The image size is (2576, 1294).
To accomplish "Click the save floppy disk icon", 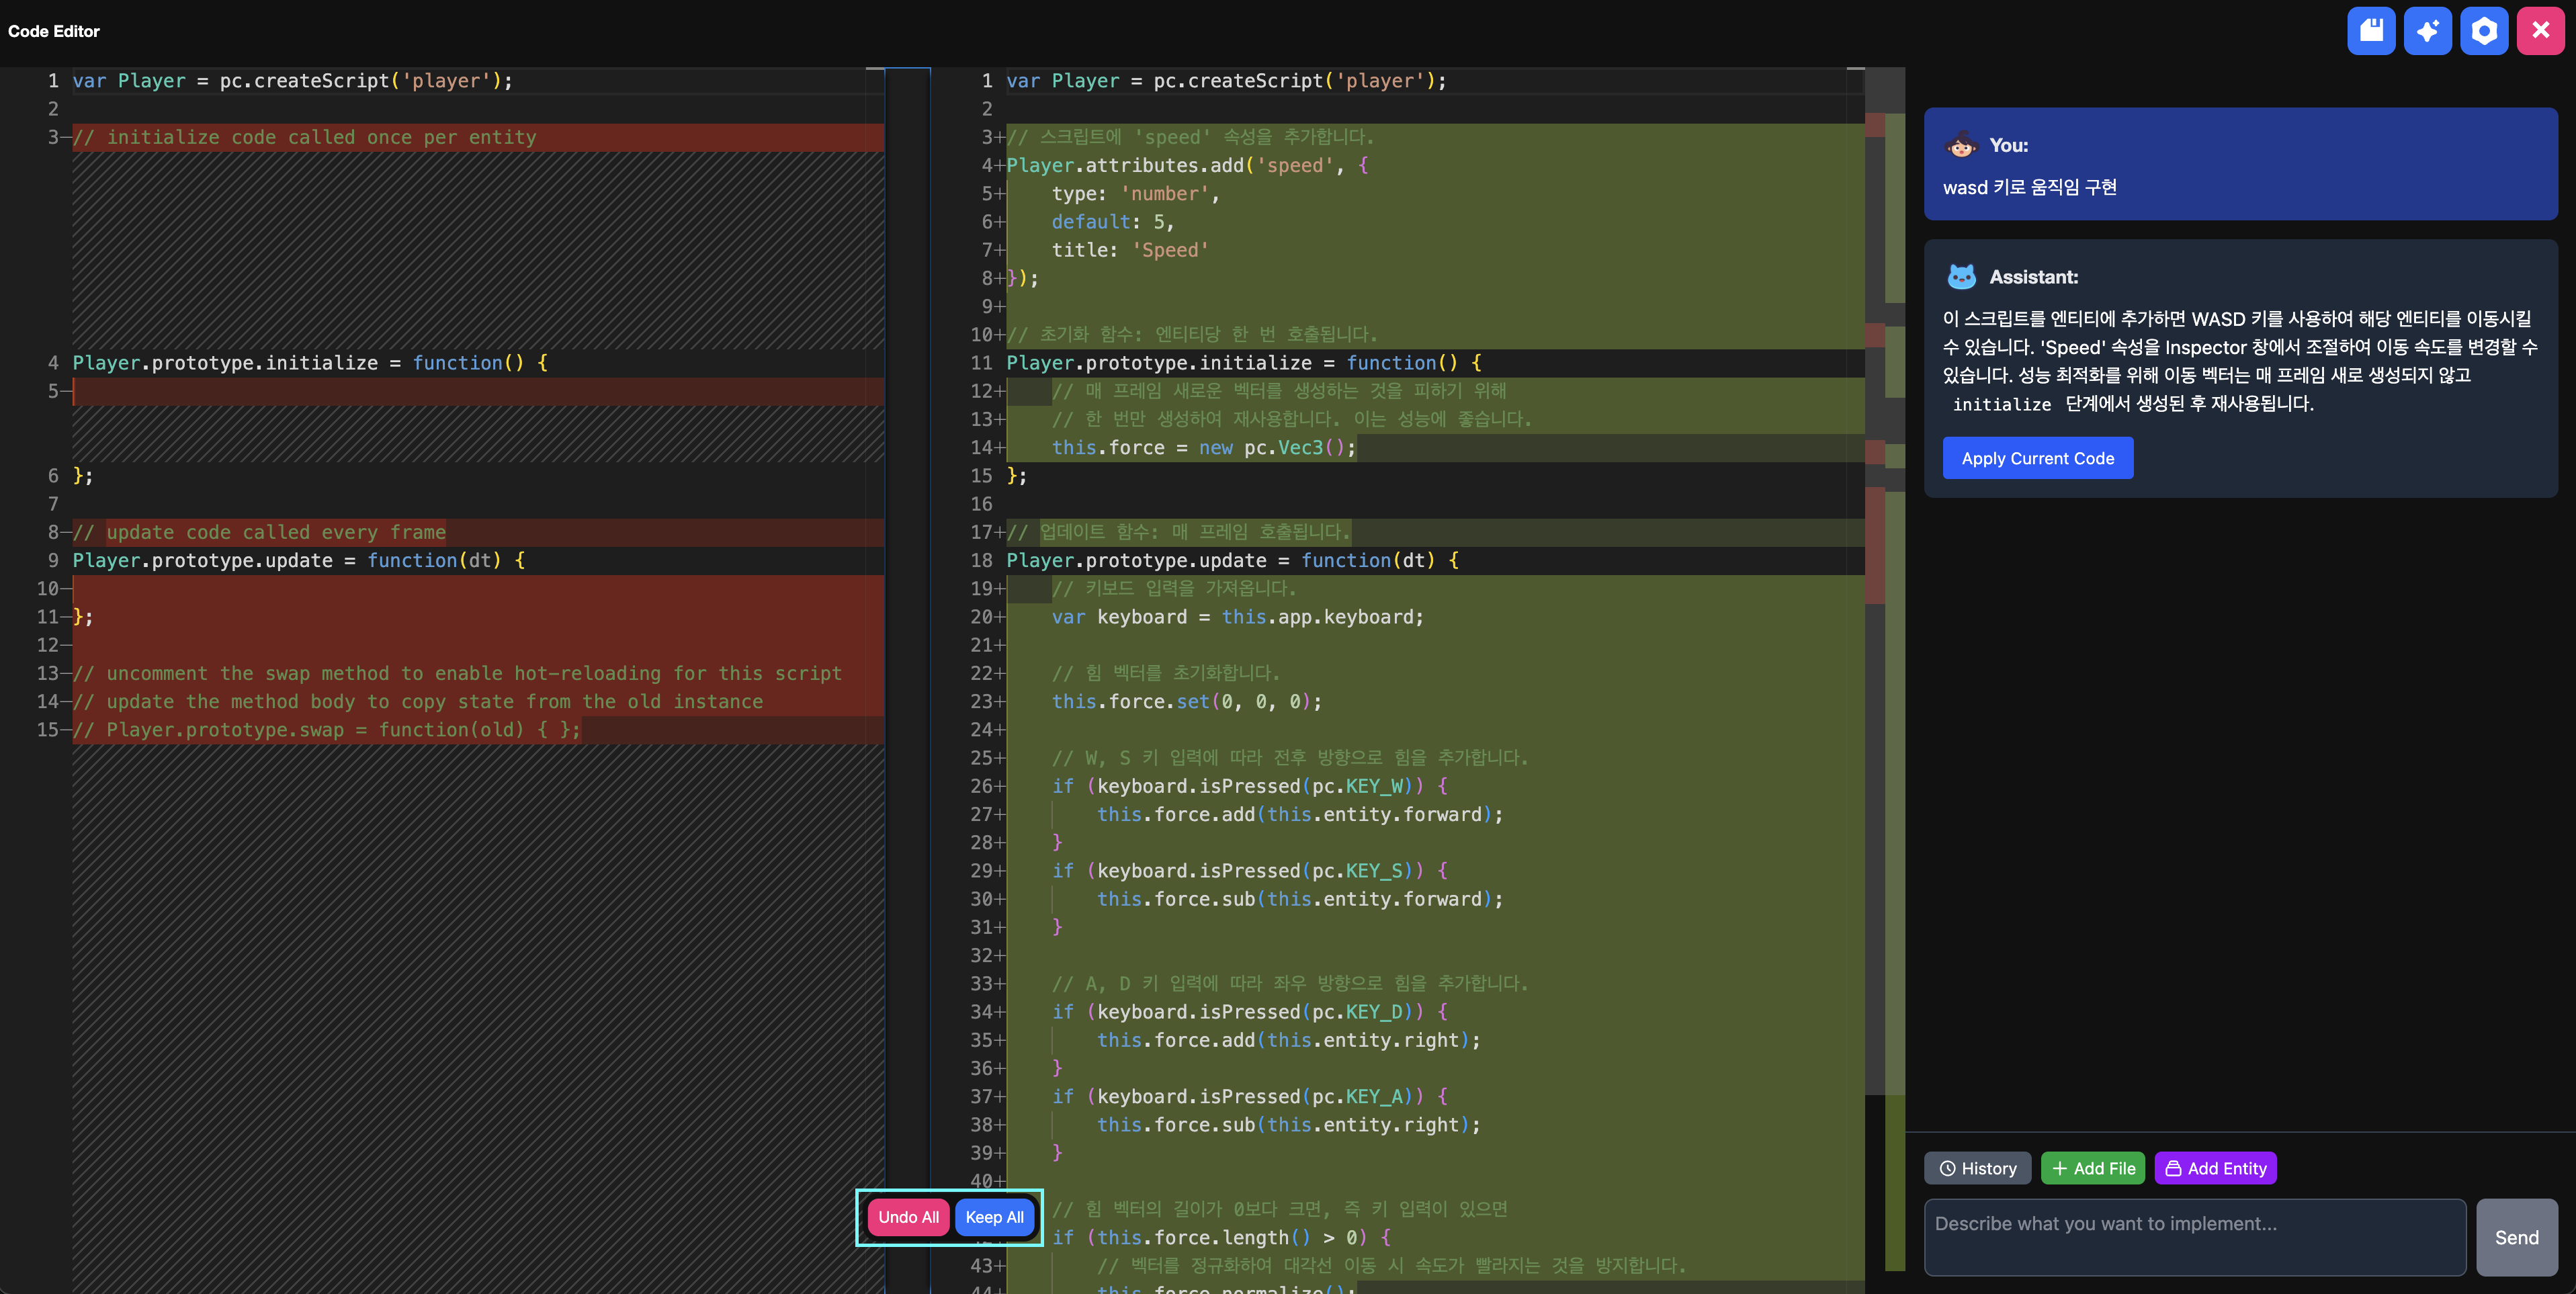I will coord(2370,31).
